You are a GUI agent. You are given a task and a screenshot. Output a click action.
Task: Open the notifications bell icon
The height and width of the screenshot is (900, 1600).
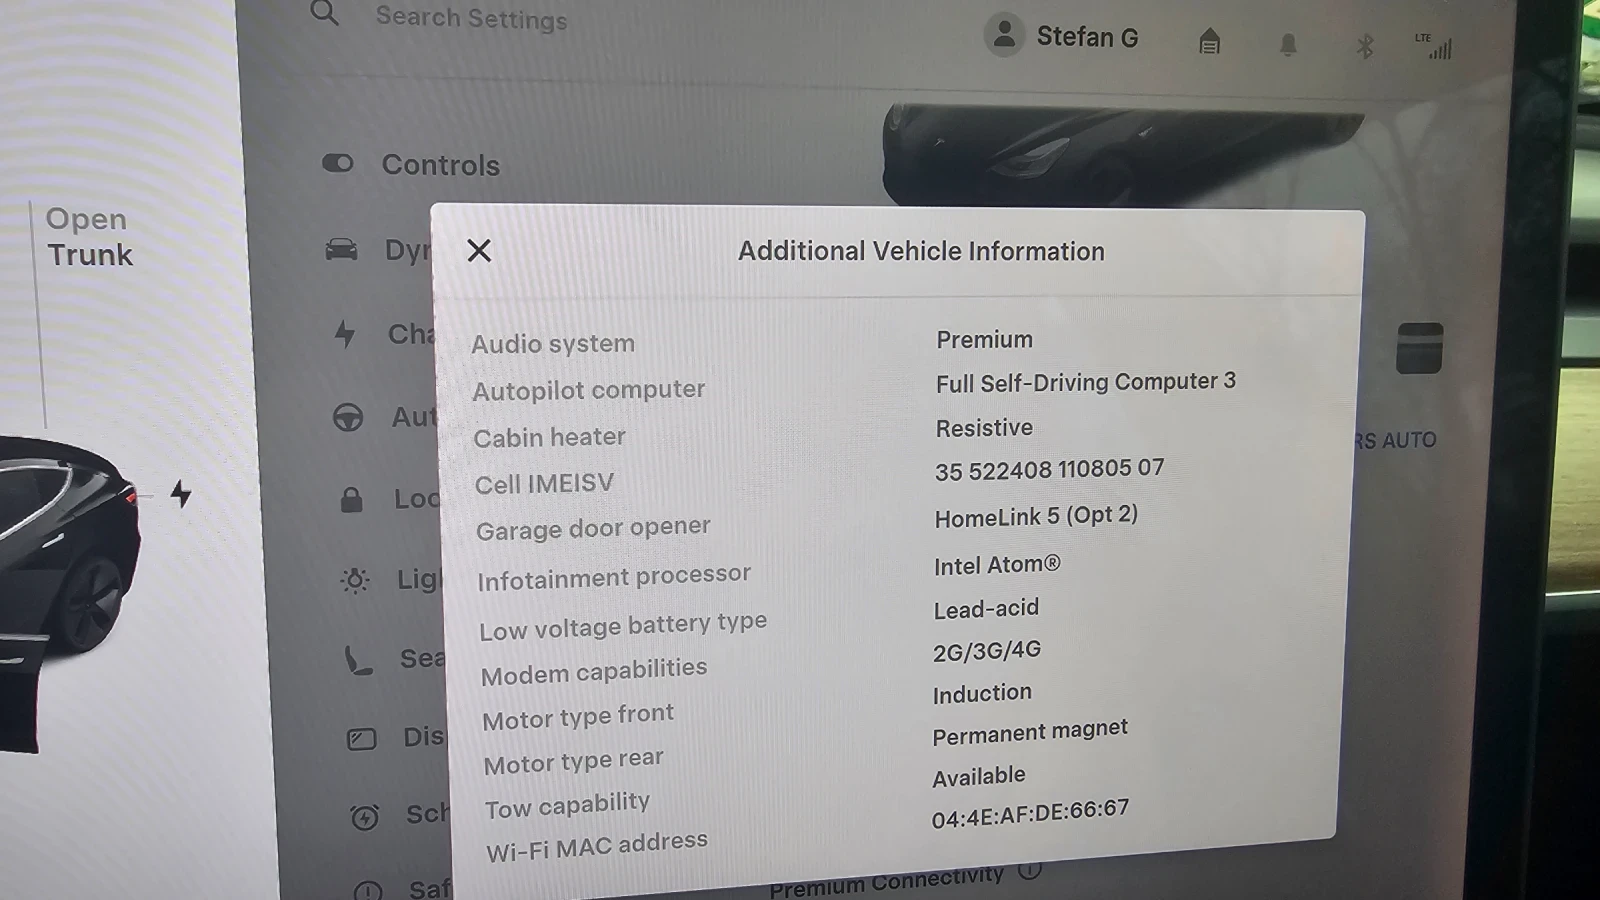point(1289,43)
